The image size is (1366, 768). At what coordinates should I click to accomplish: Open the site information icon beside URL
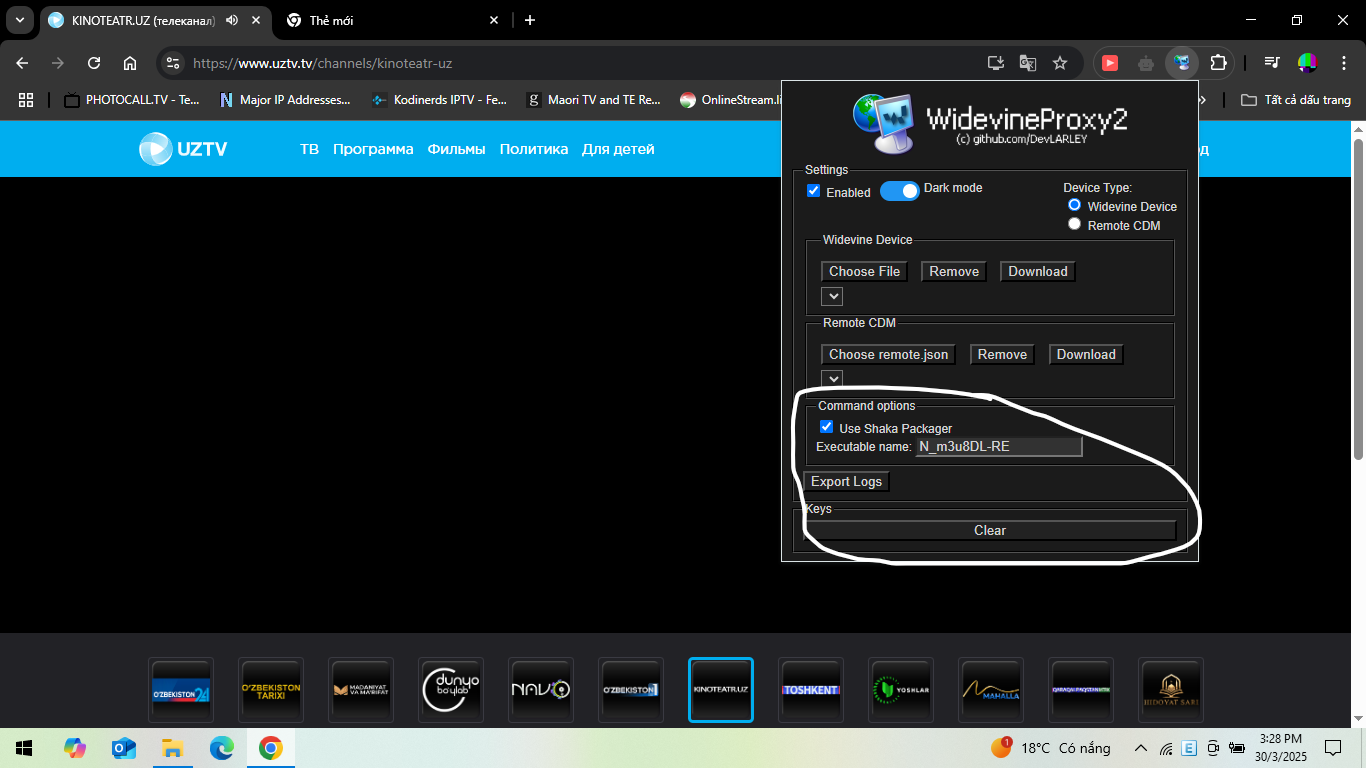(173, 63)
